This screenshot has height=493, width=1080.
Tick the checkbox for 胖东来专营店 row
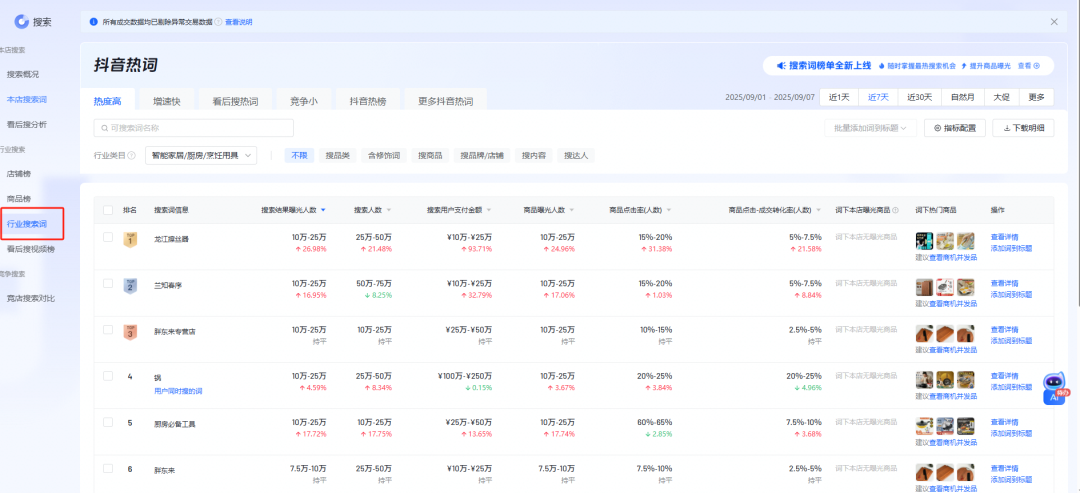pyautogui.click(x=107, y=329)
